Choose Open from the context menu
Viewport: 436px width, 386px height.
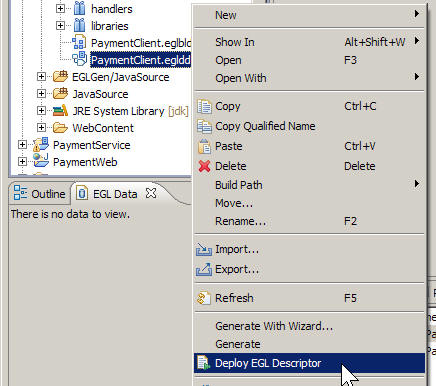pyautogui.click(x=310, y=60)
